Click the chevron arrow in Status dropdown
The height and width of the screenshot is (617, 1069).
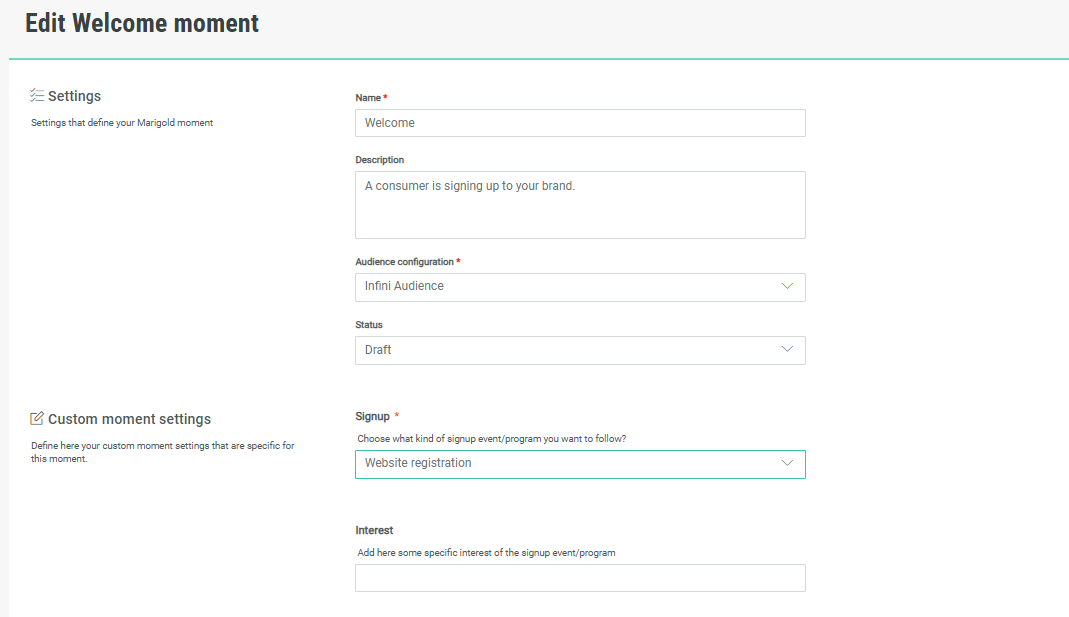787,349
